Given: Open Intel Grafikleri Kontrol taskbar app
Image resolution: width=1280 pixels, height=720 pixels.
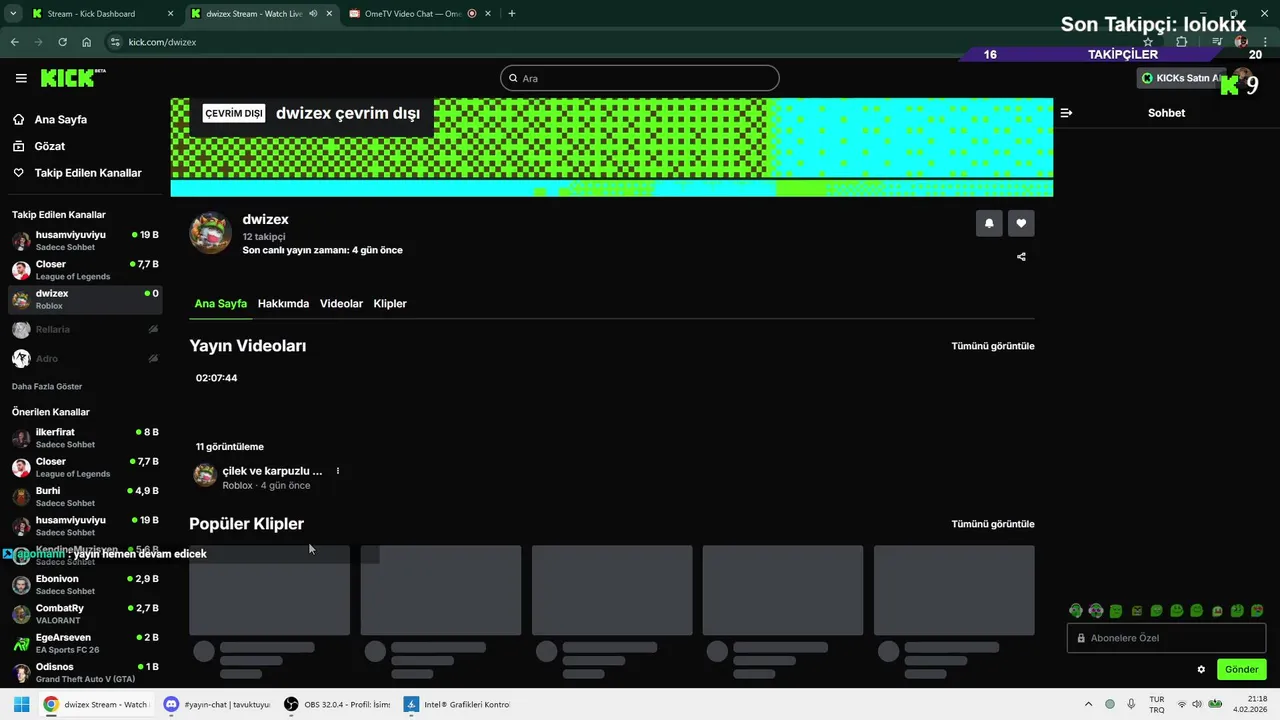Looking at the screenshot, I should (x=458, y=704).
